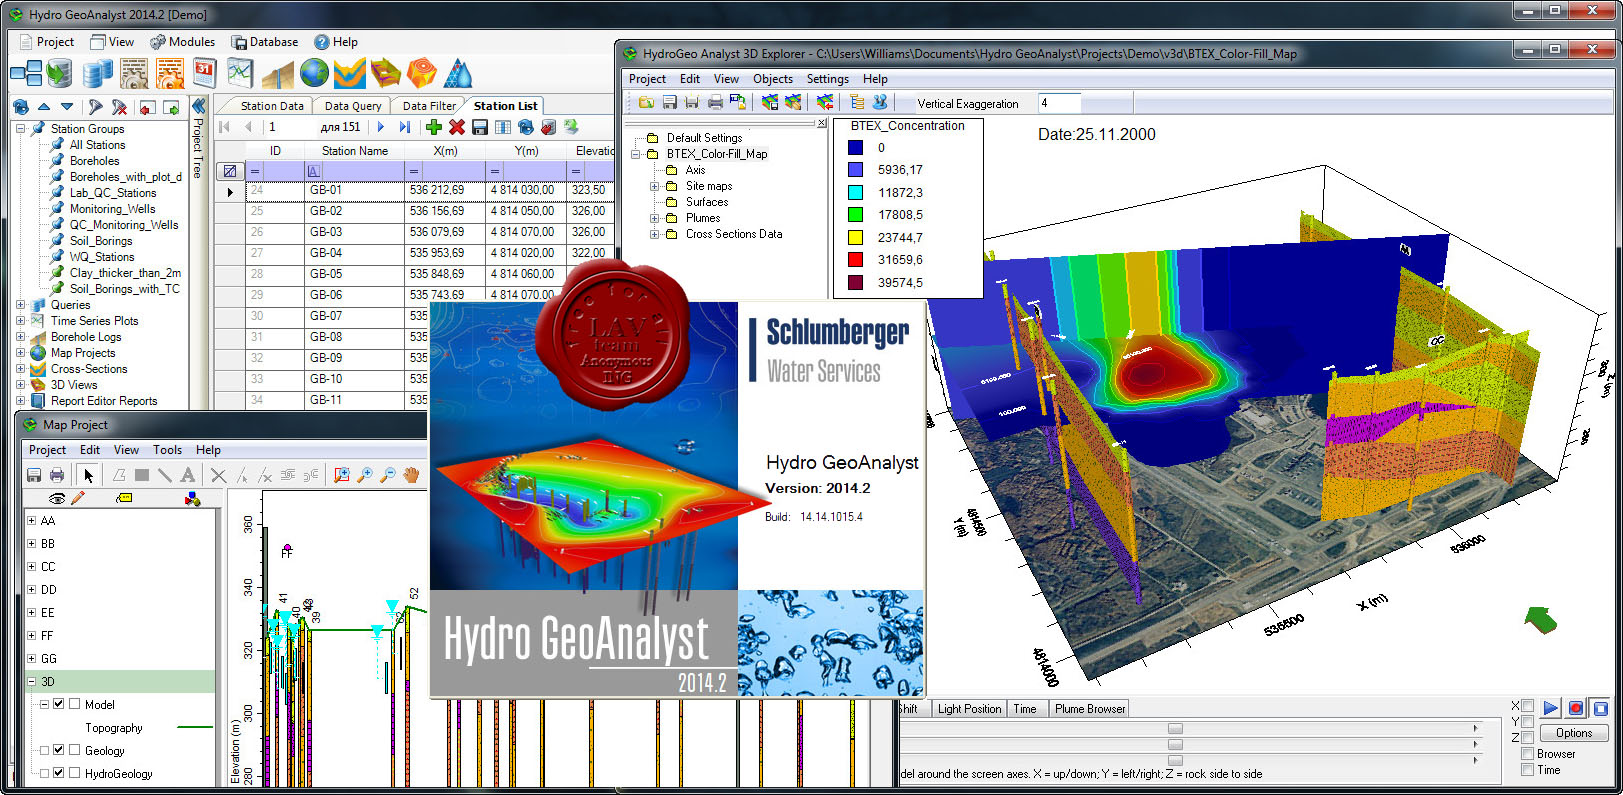This screenshot has height=795, width=1623.
Task: Open the Database menu
Action: coord(265,42)
